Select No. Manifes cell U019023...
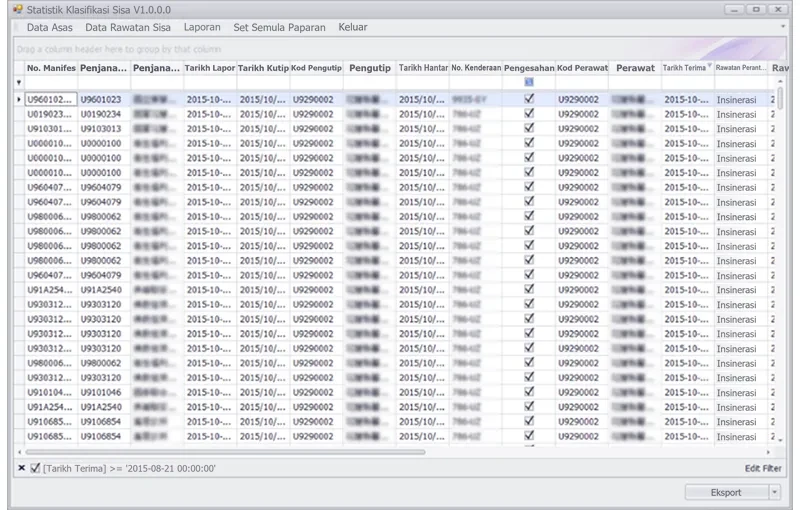 51,114
